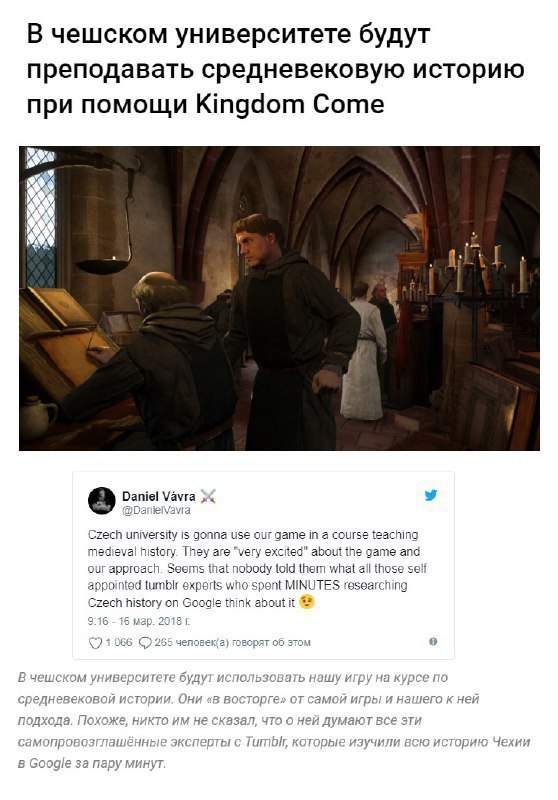Viewport: 558px width, 800px height.
Task: Open the tweet timestamp 9:16 - 16 мар. 2018
Action: [139, 621]
